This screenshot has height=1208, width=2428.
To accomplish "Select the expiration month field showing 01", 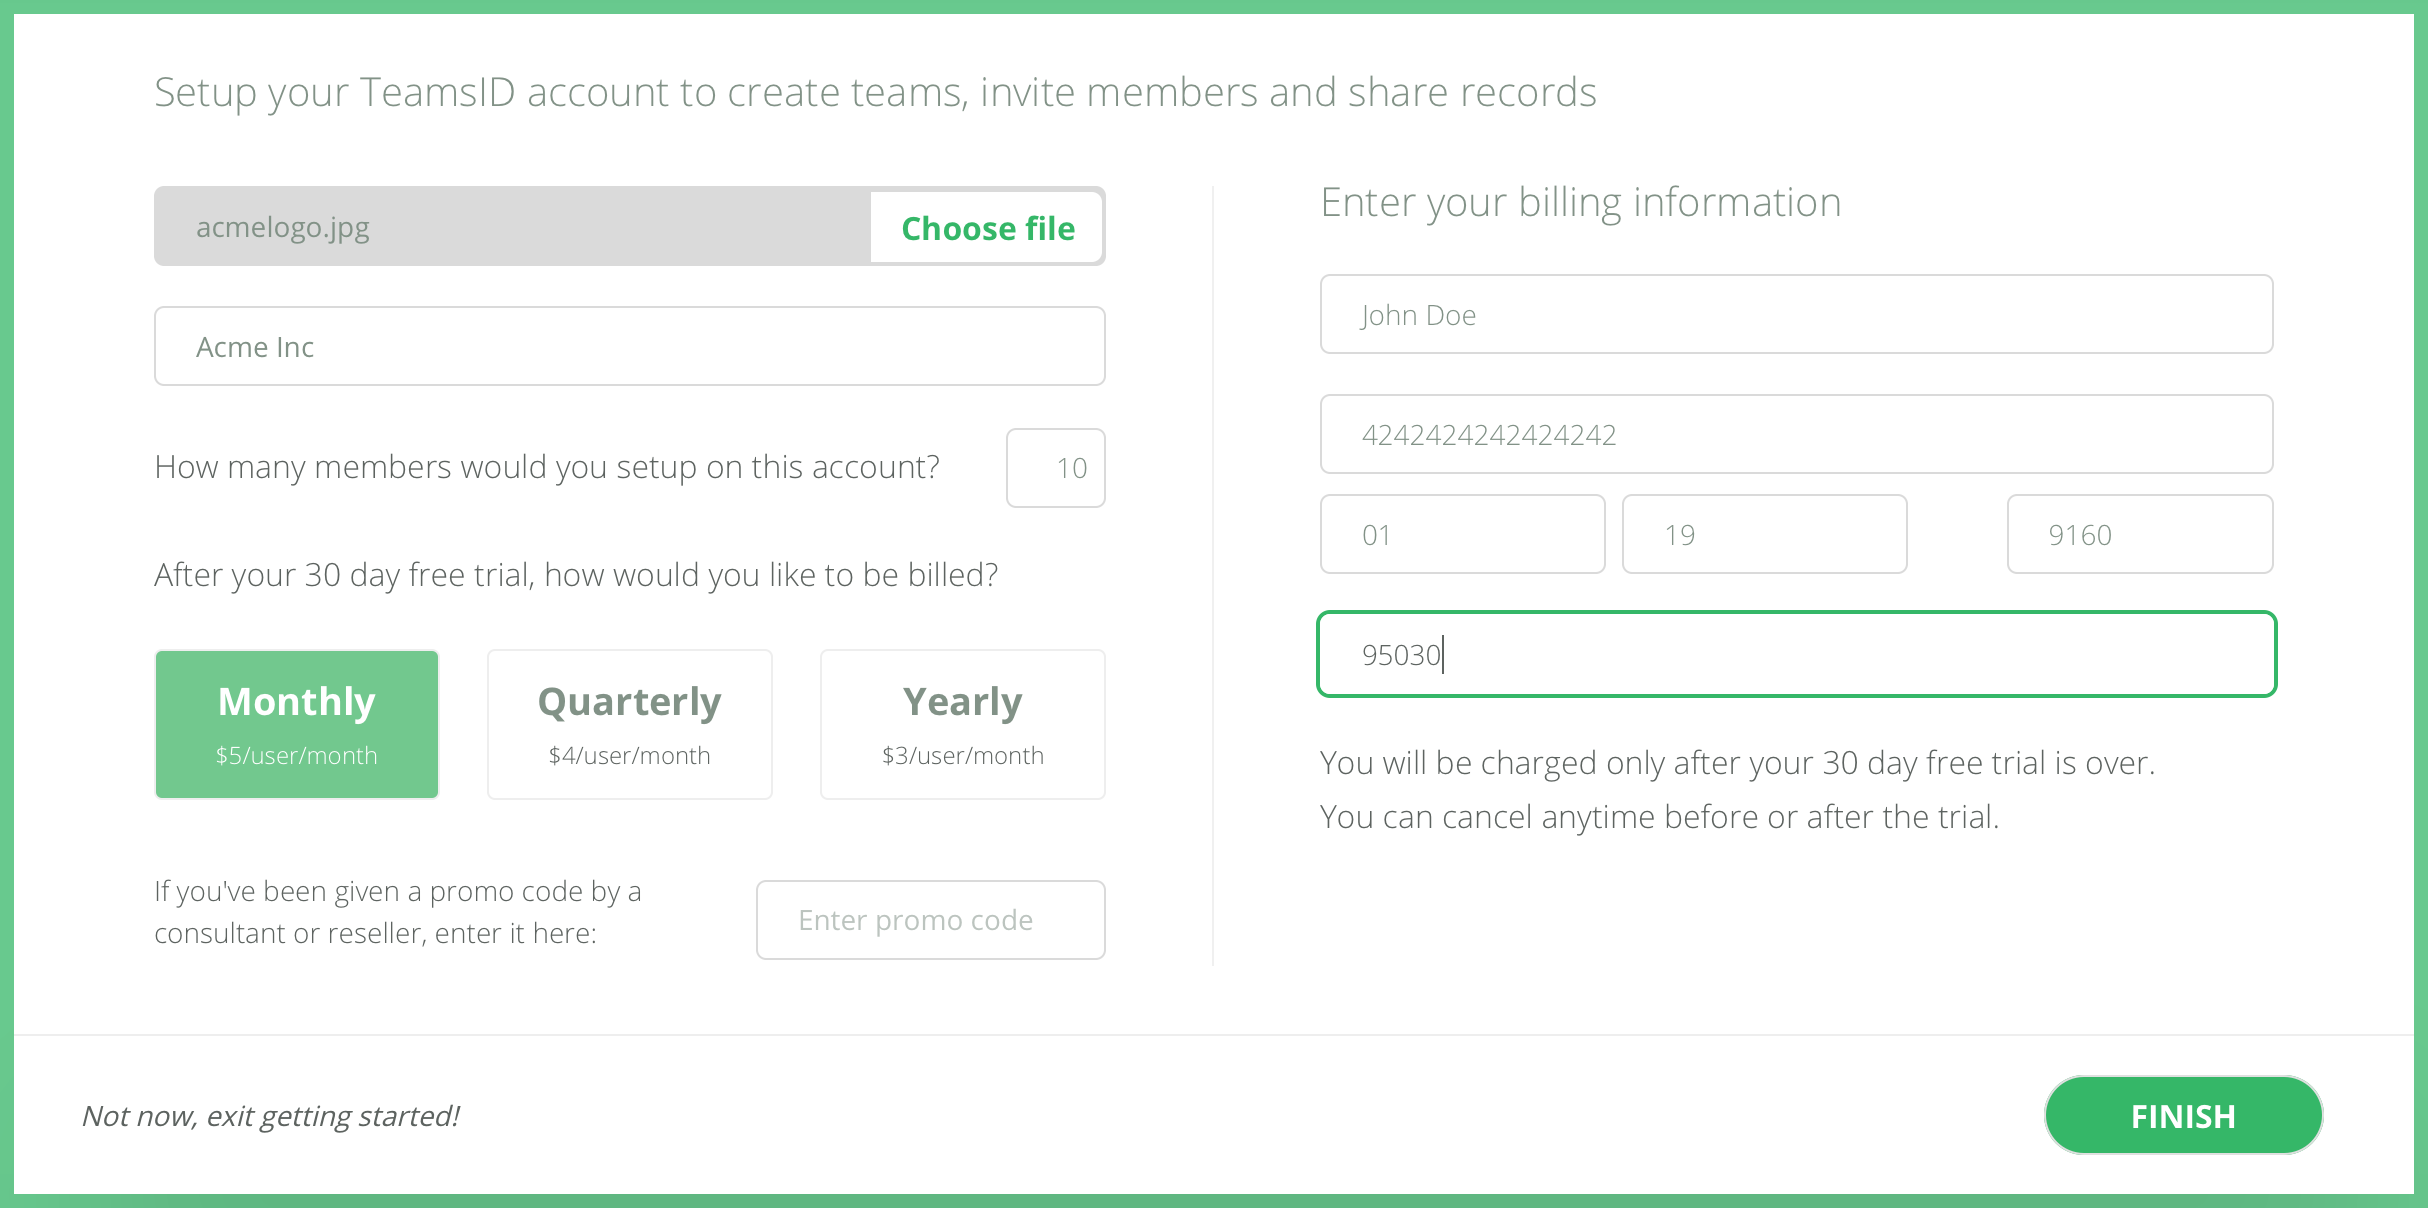I will 1462,534.
